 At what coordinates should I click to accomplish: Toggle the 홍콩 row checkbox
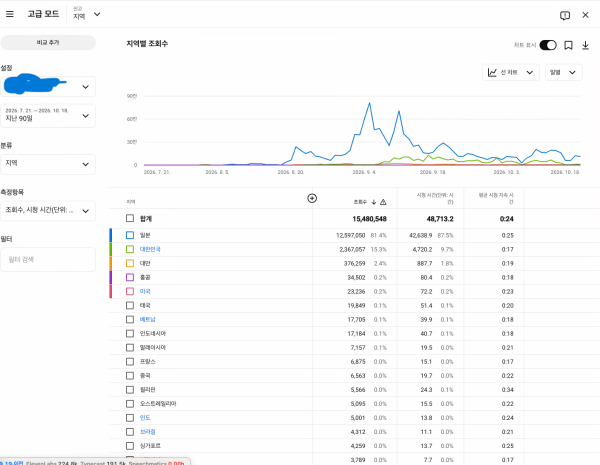[130, 277]
